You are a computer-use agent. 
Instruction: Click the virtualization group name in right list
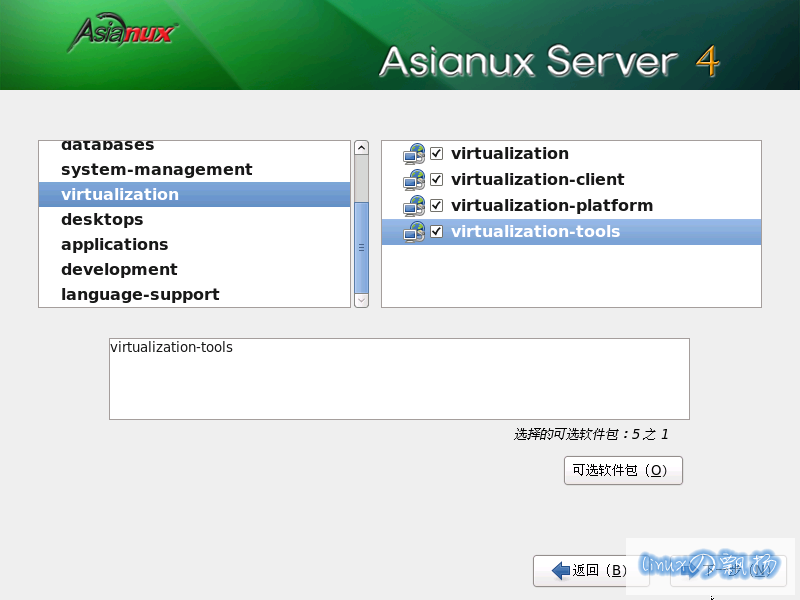[x=510, y=154]
